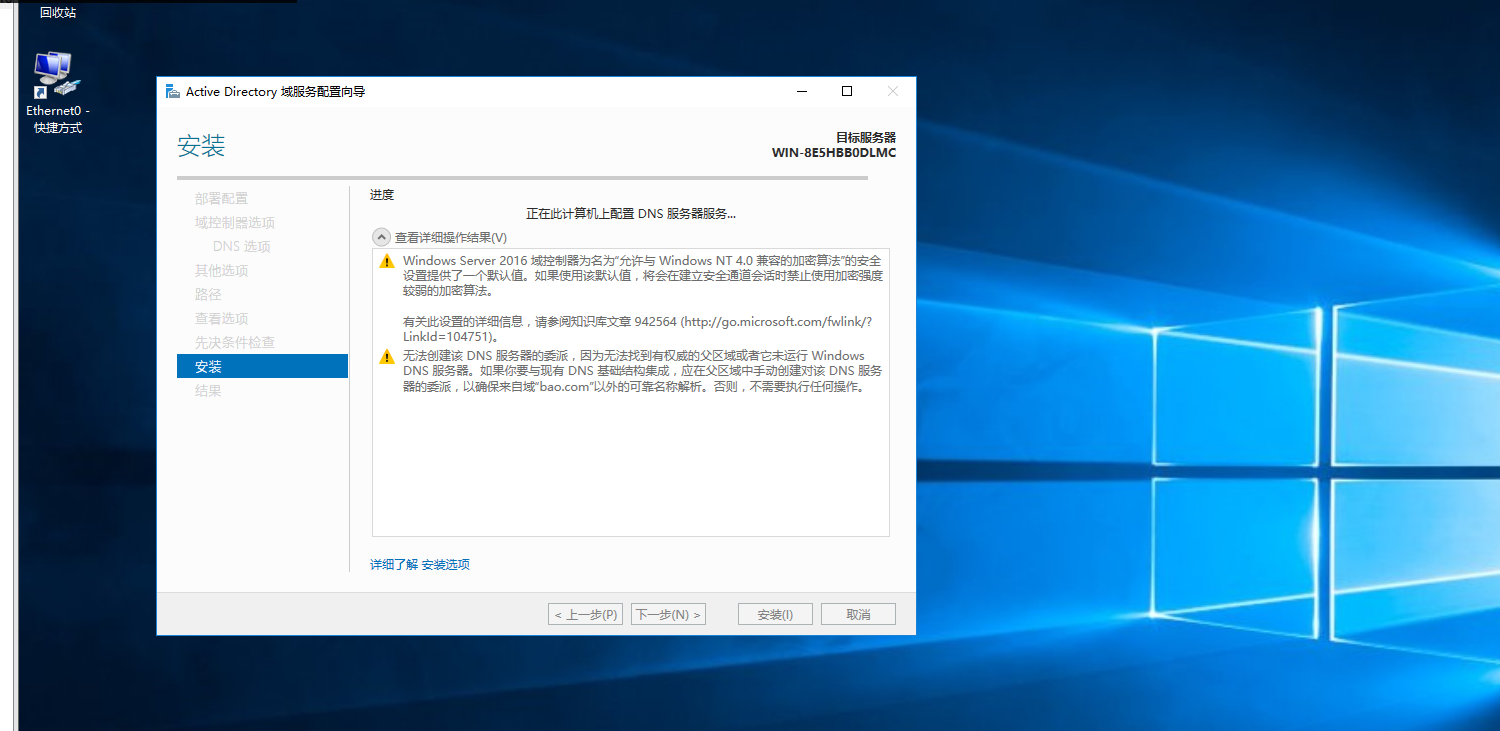Viewport: 1500px width, 731px height.
Task: Select 路径 in the wizard sidebar
Action: point(208,294)
